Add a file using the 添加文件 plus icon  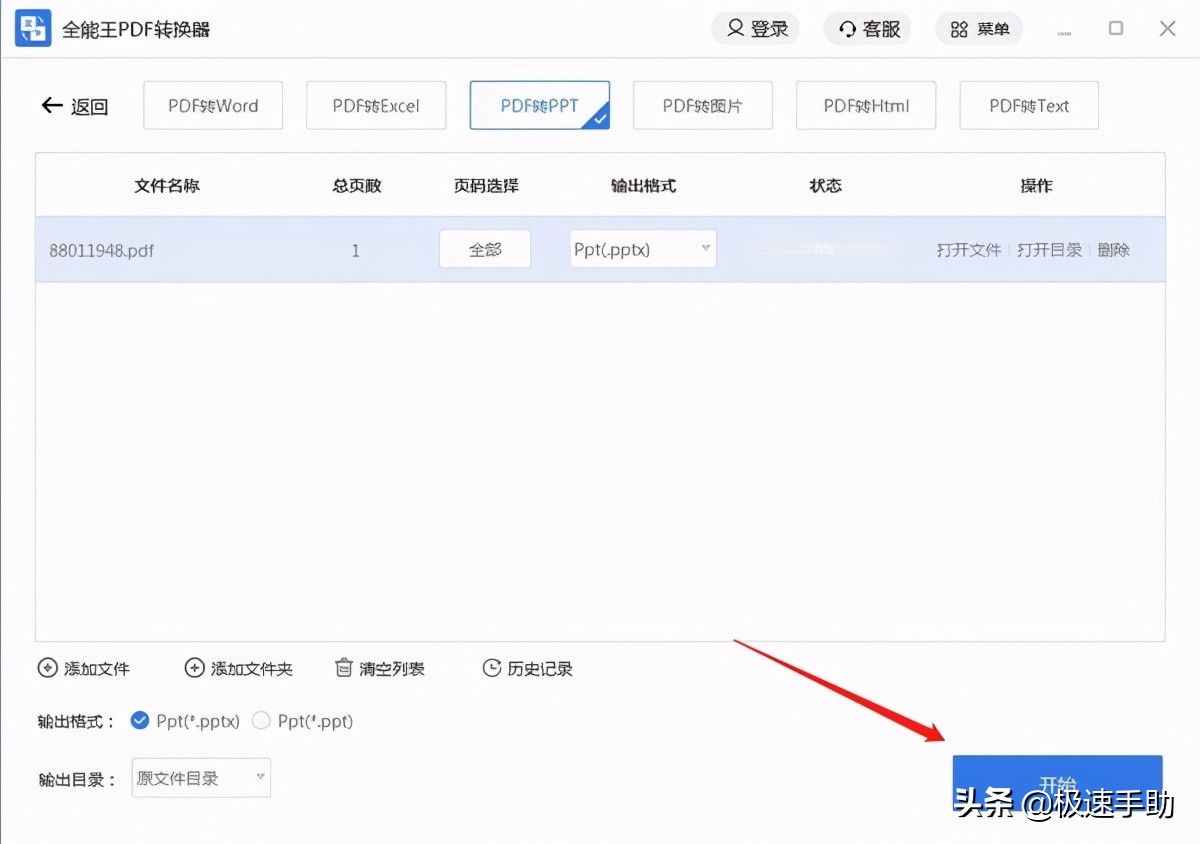click(47, 668)
